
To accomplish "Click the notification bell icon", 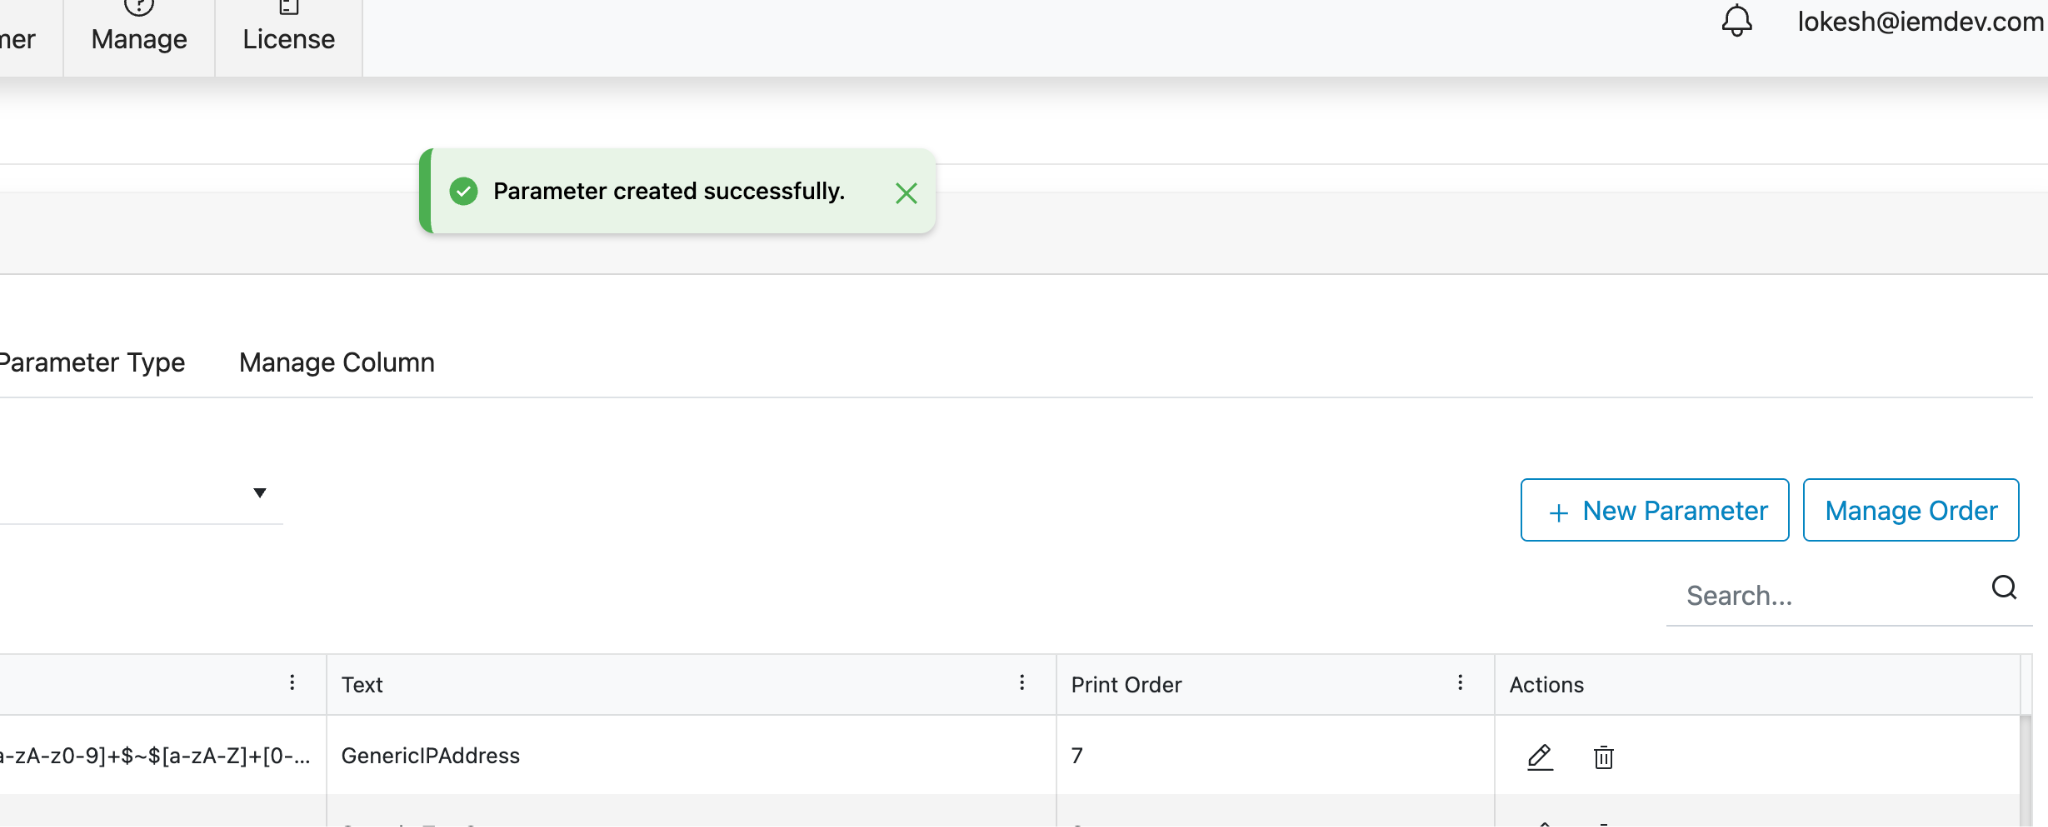I will coord(1737,21).
